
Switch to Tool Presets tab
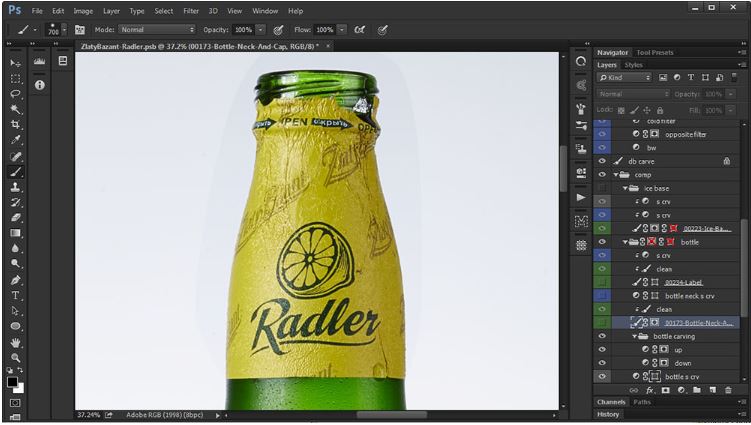click(655, 53)
